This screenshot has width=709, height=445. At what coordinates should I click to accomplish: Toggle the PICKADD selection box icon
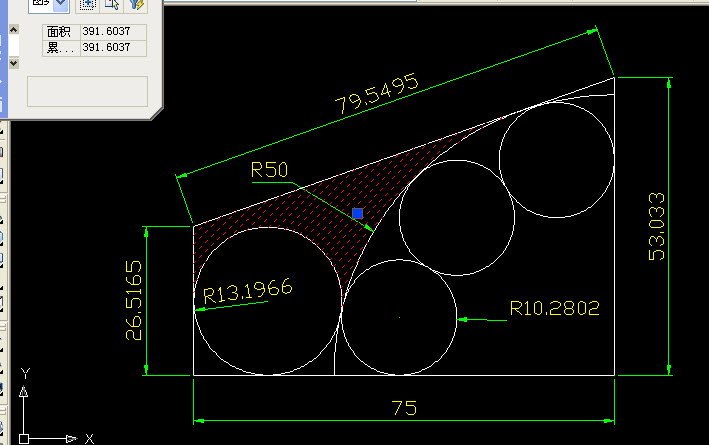tap(88, 5)
